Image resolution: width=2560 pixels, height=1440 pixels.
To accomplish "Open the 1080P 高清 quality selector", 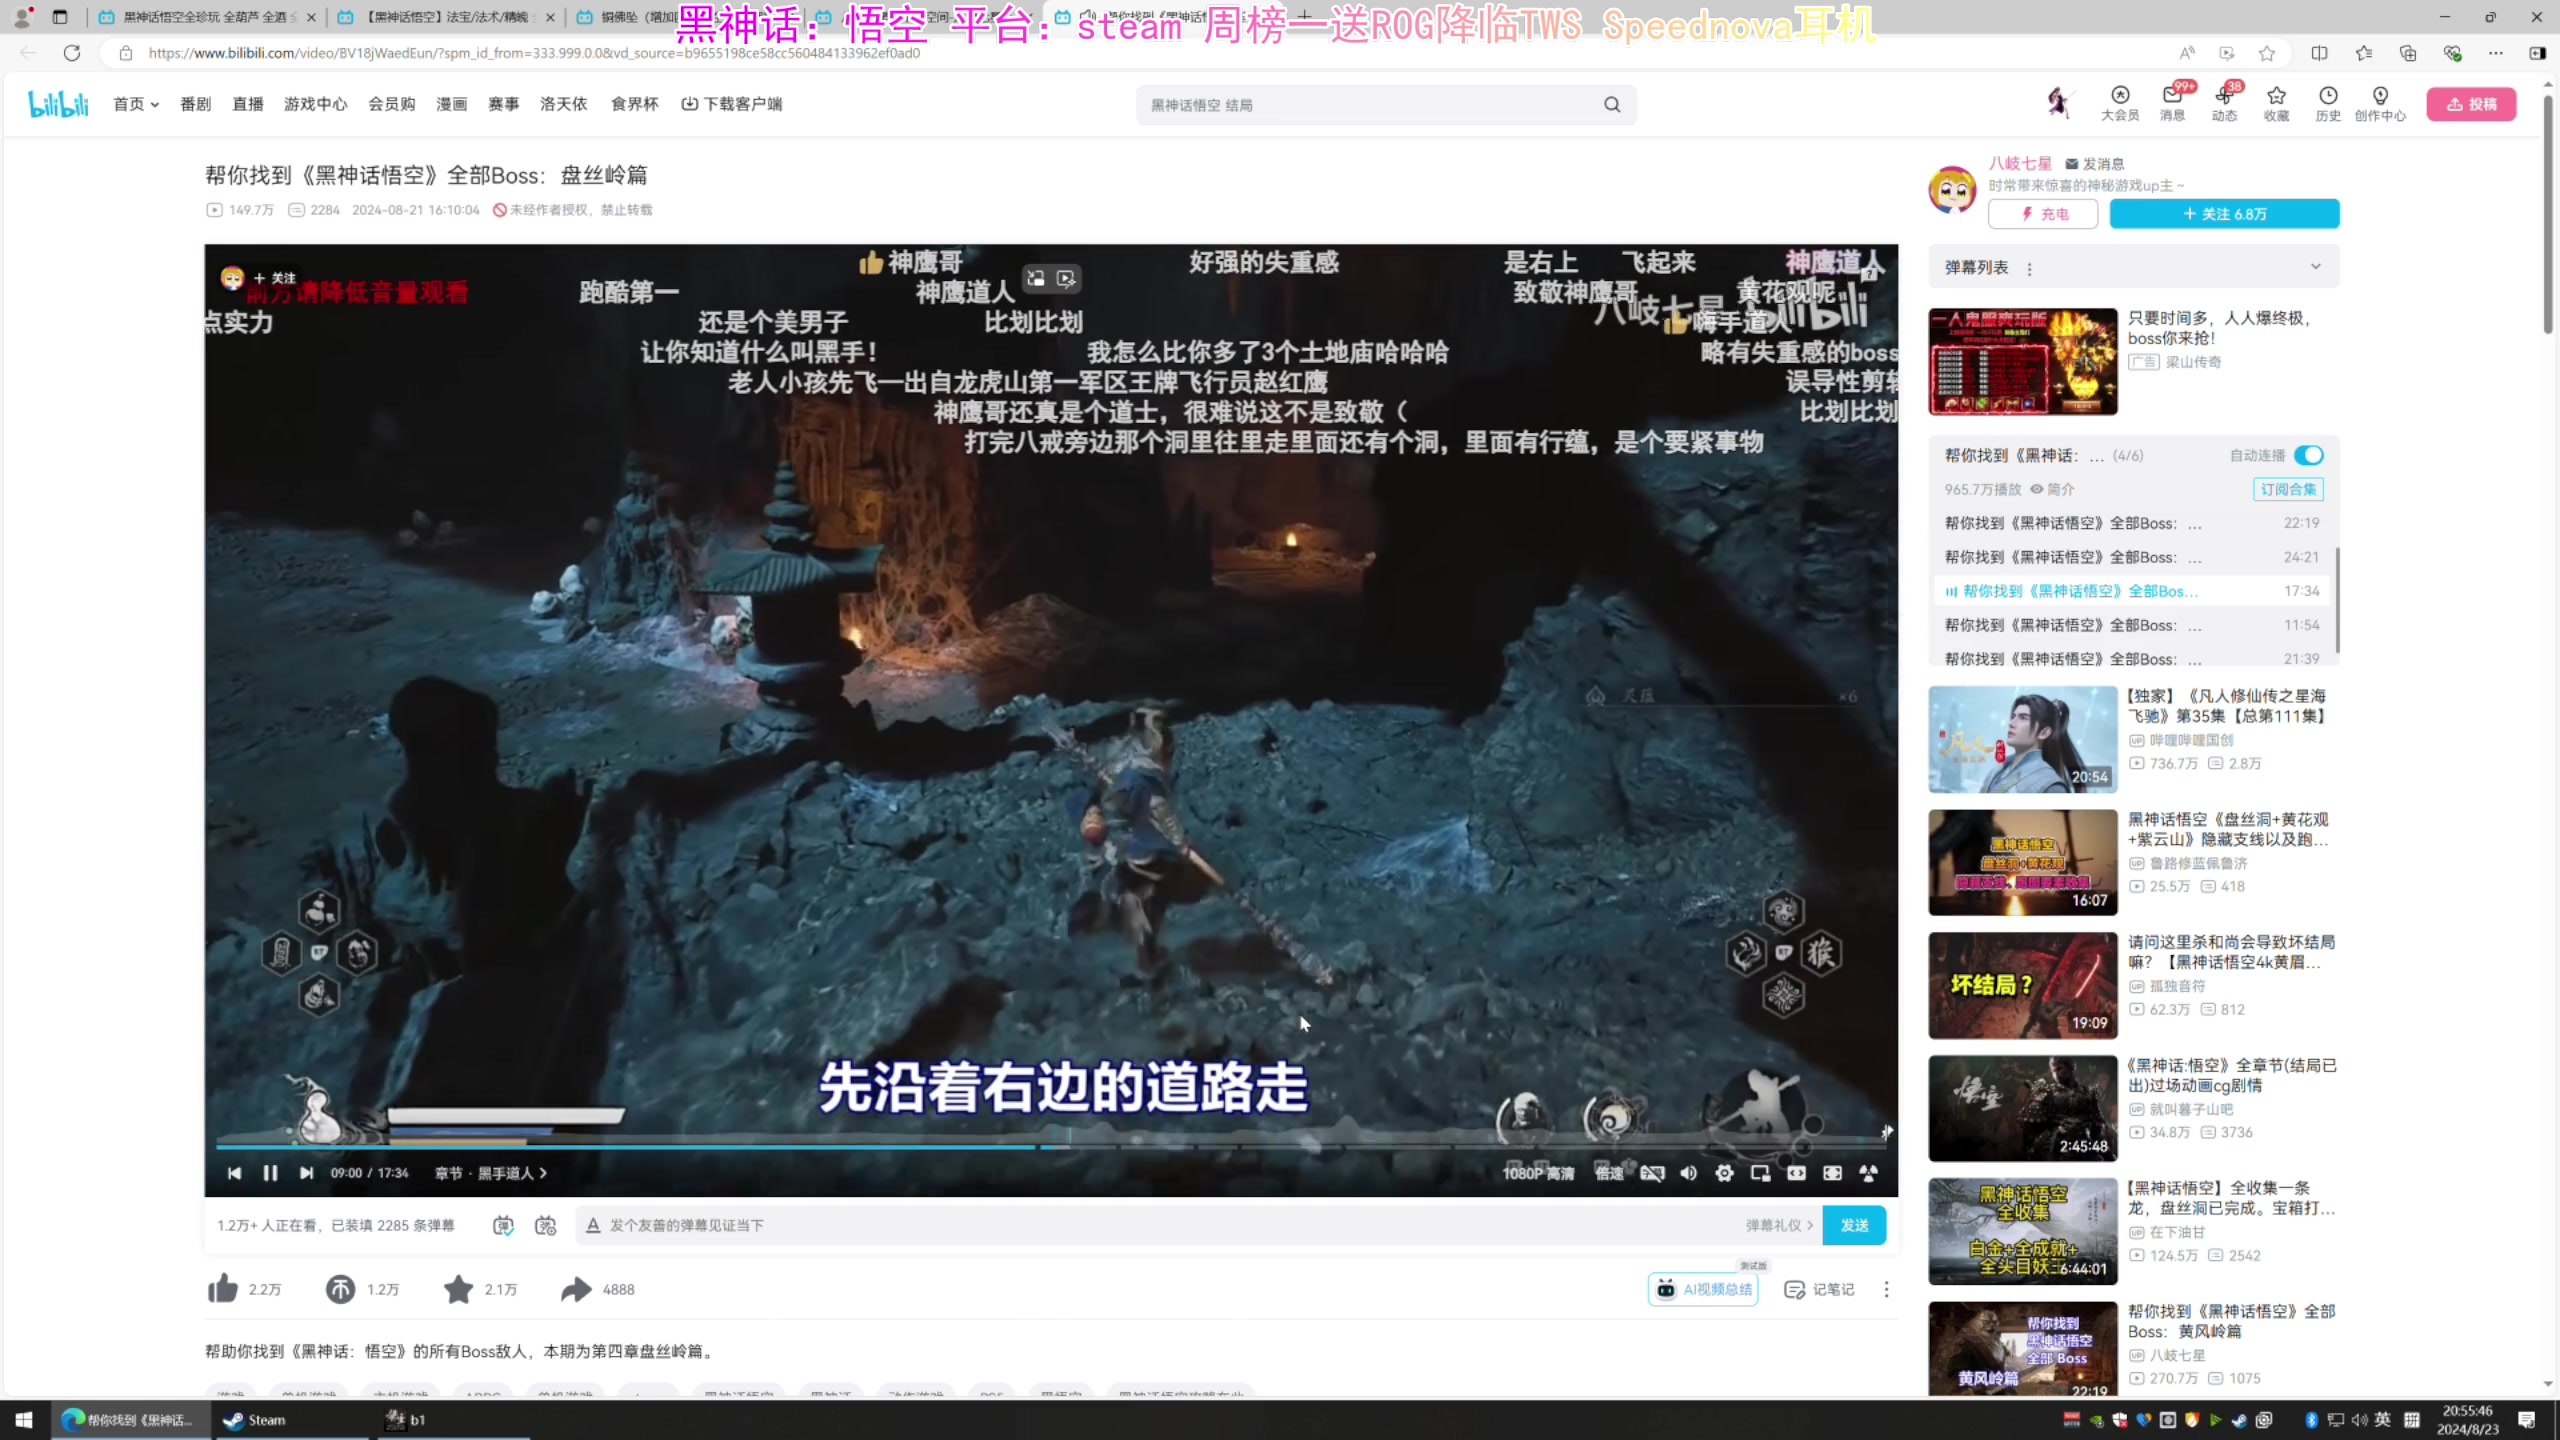I will [1538, 1173].
